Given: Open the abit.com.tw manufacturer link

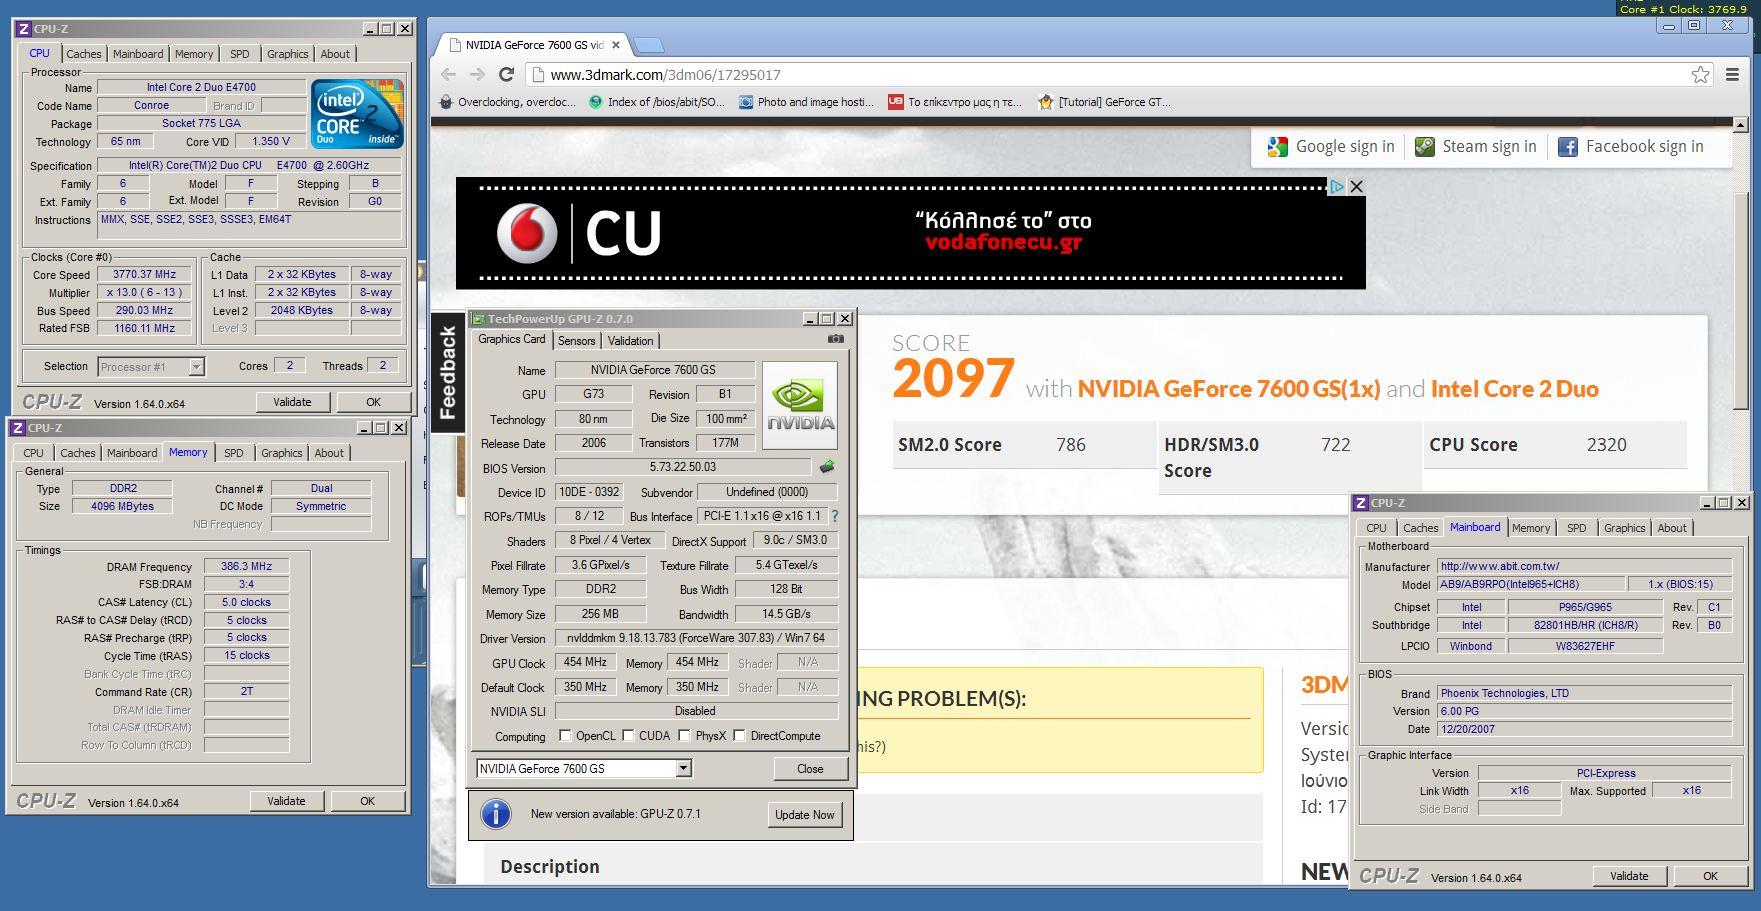Looking at the screenshot, I should [1584, 566].
